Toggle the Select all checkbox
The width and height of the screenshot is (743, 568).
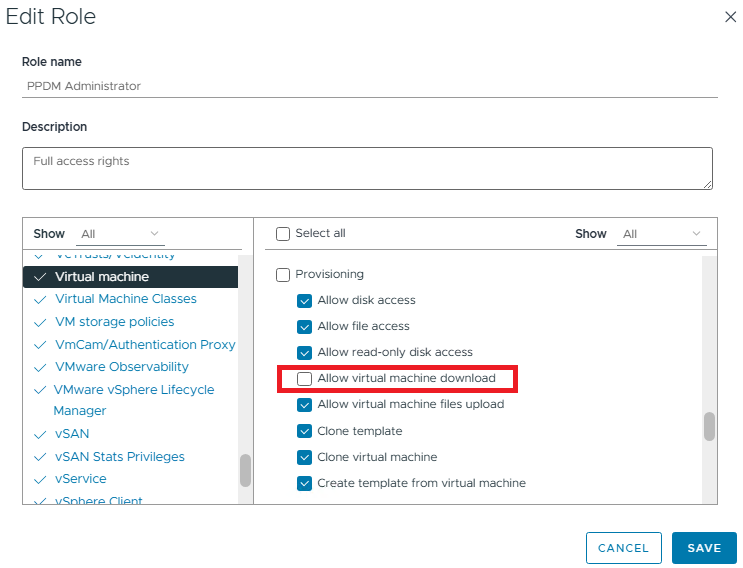(283, 234)
